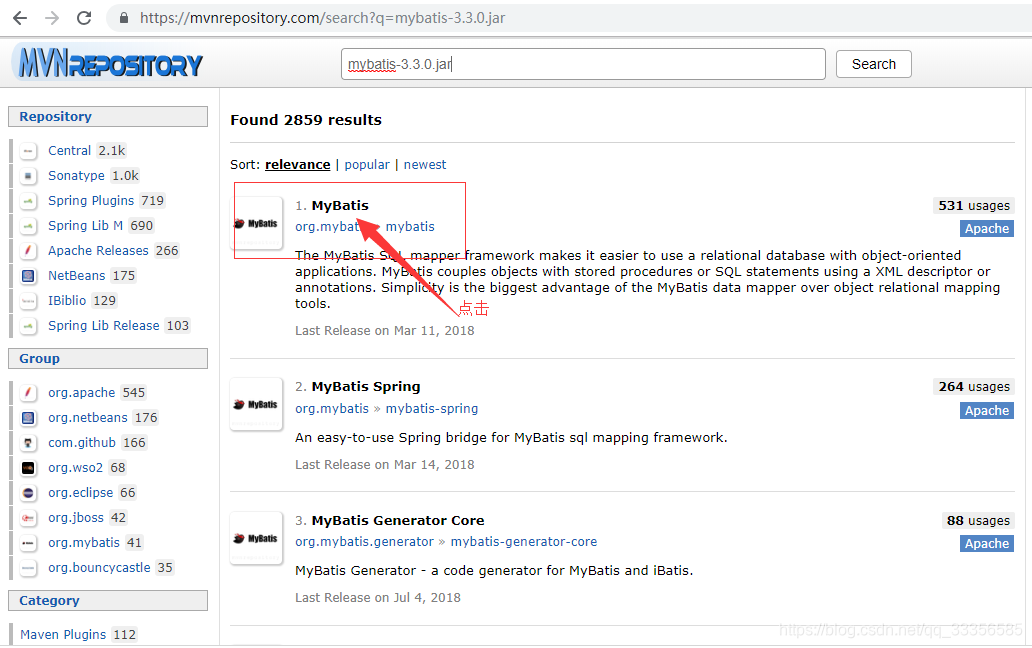Viewport: 1032px width, 648px height.
Task: Click MyBatis Spring result logo thumbnail
Action: point(256,405)
